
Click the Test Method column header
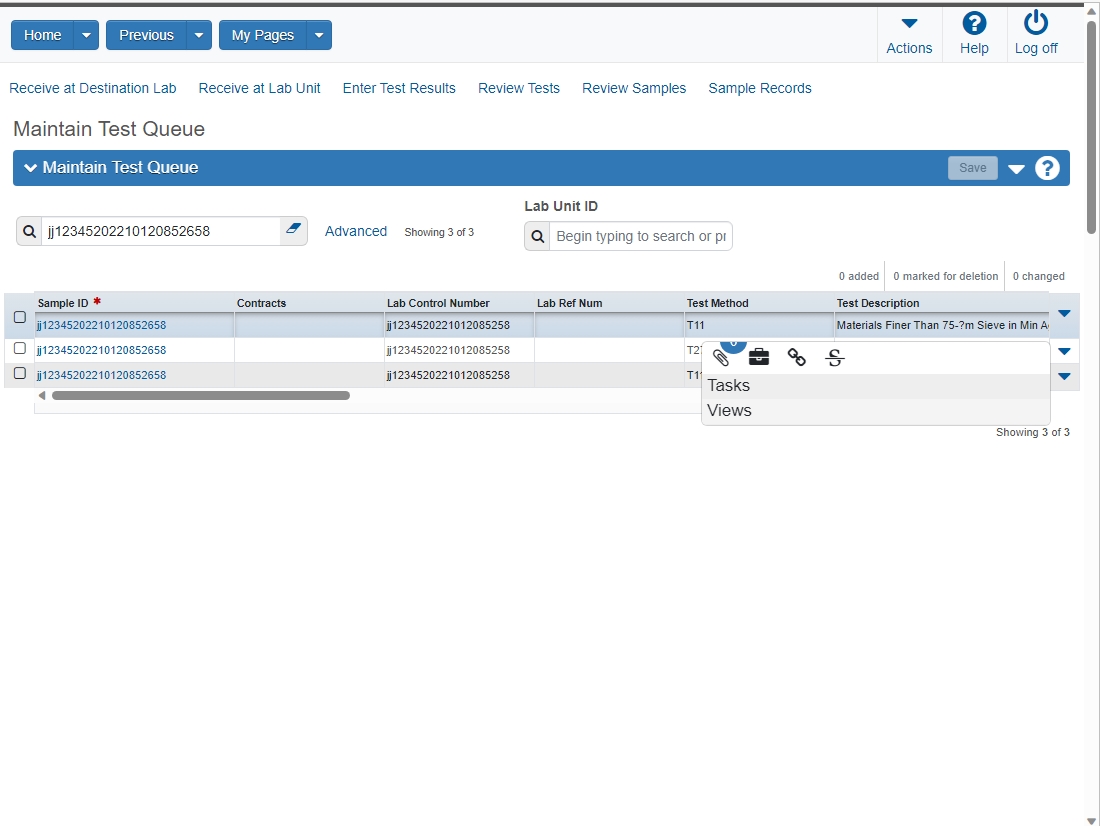tap(760, 303)
